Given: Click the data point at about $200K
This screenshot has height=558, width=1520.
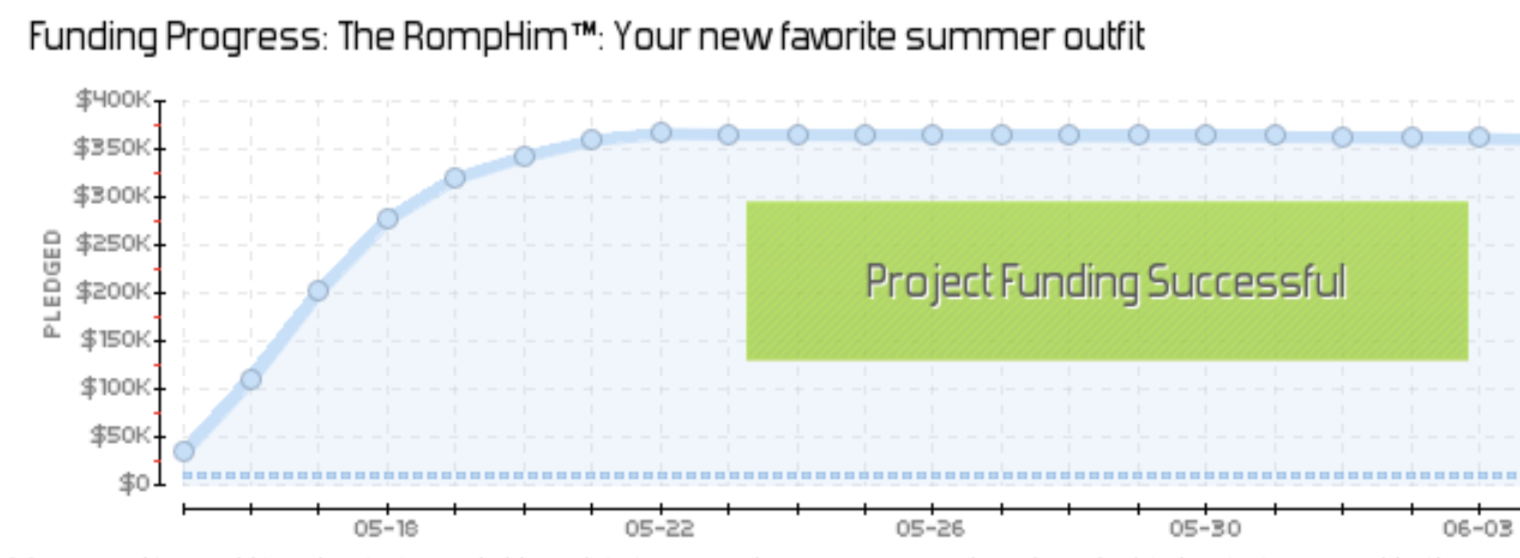Looking at the screenshot, I should (x=318, y=290).
